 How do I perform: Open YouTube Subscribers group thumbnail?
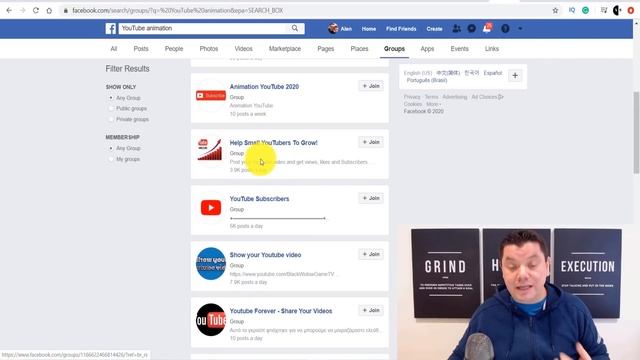point(211,208)
